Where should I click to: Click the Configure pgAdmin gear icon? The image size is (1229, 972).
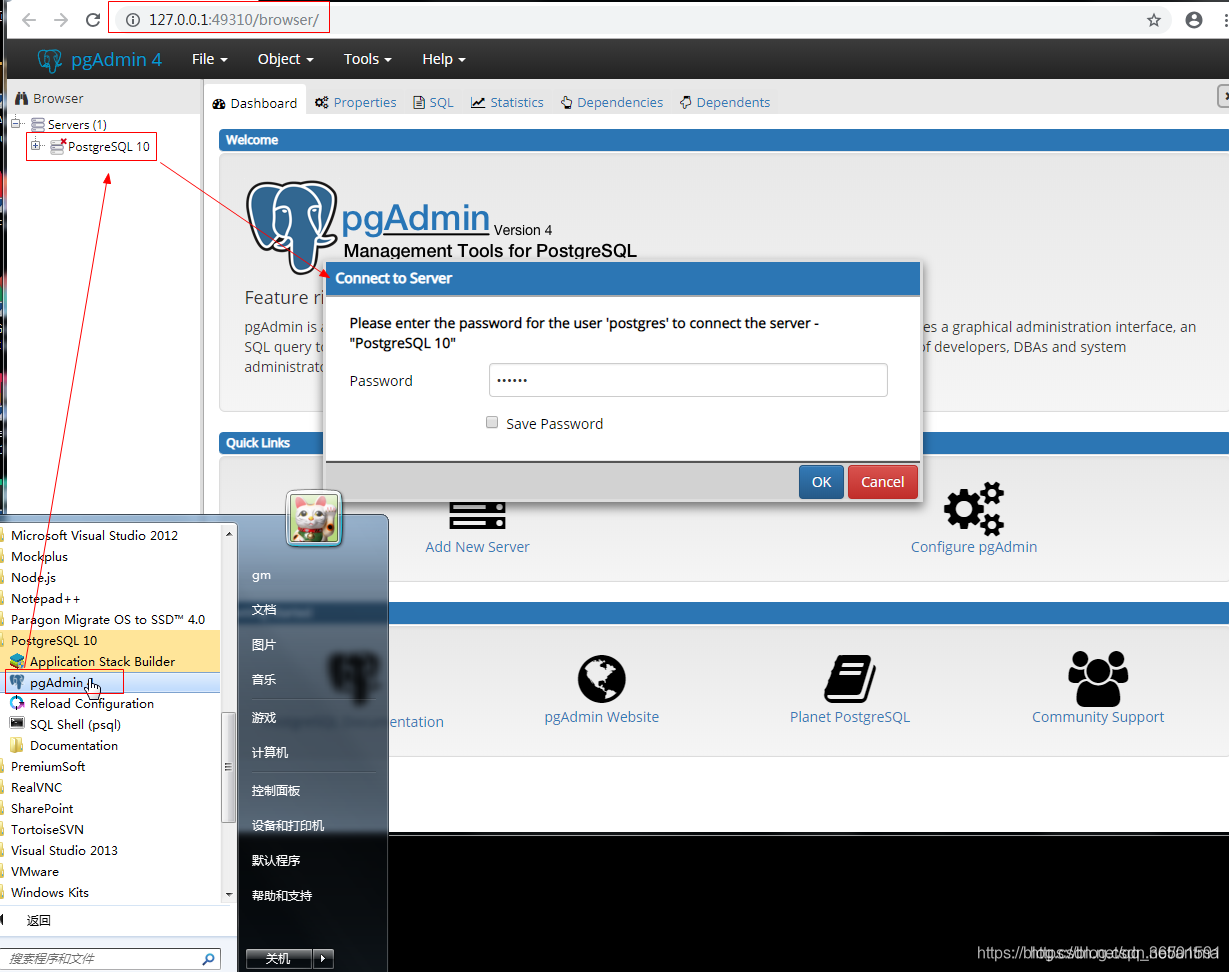[973, 509]
